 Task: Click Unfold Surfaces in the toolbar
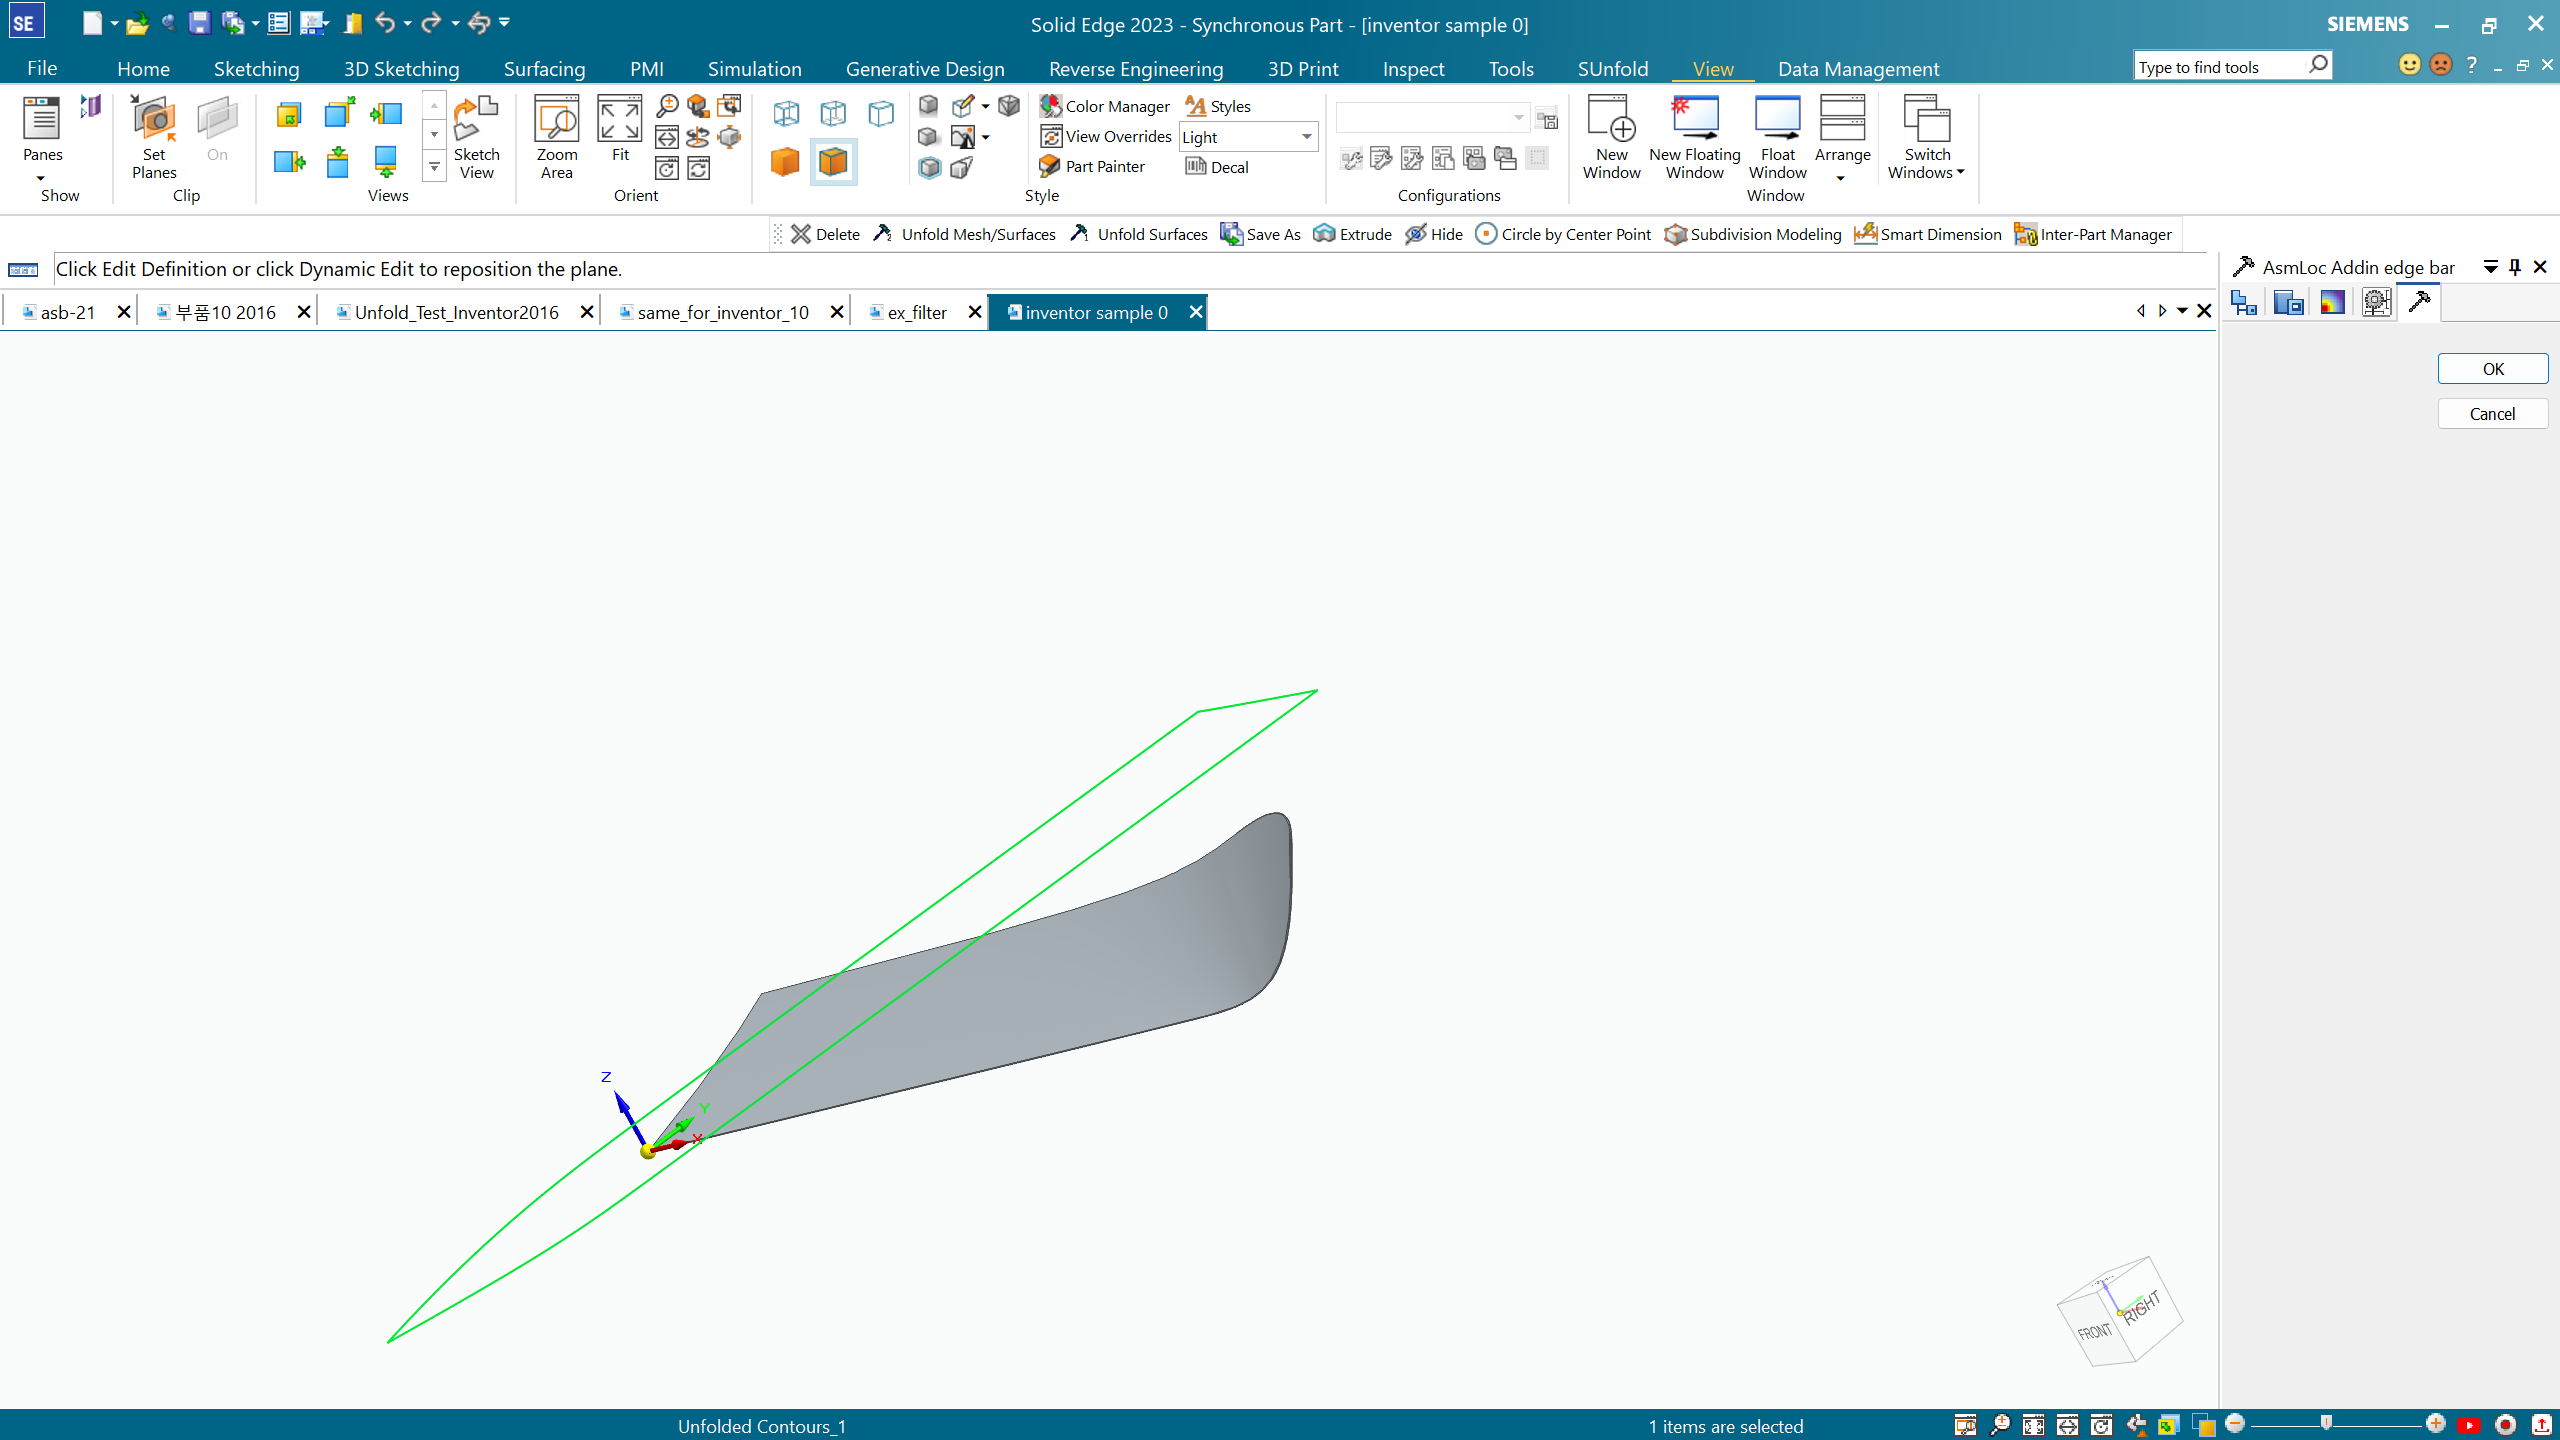(1139, 234)
